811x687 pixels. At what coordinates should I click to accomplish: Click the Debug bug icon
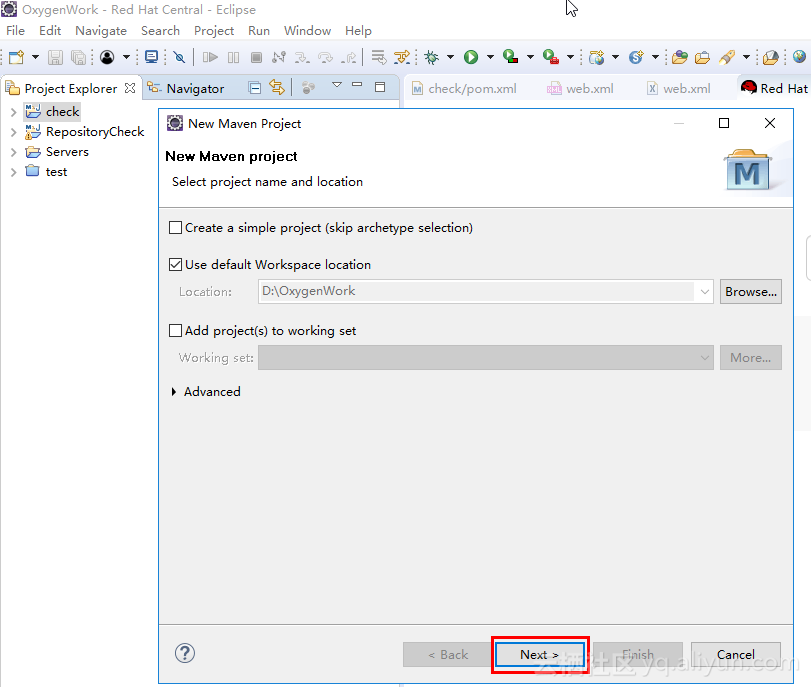click(431, 57)
